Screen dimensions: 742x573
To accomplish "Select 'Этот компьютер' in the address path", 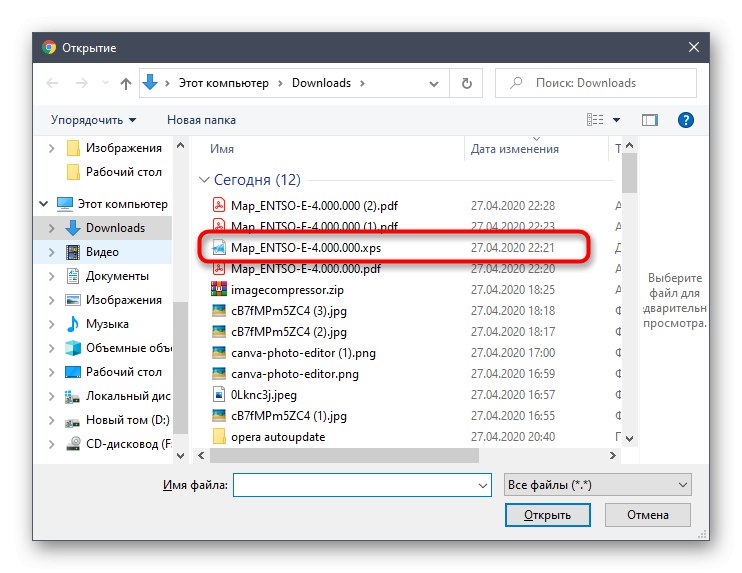I will [223, 83].
